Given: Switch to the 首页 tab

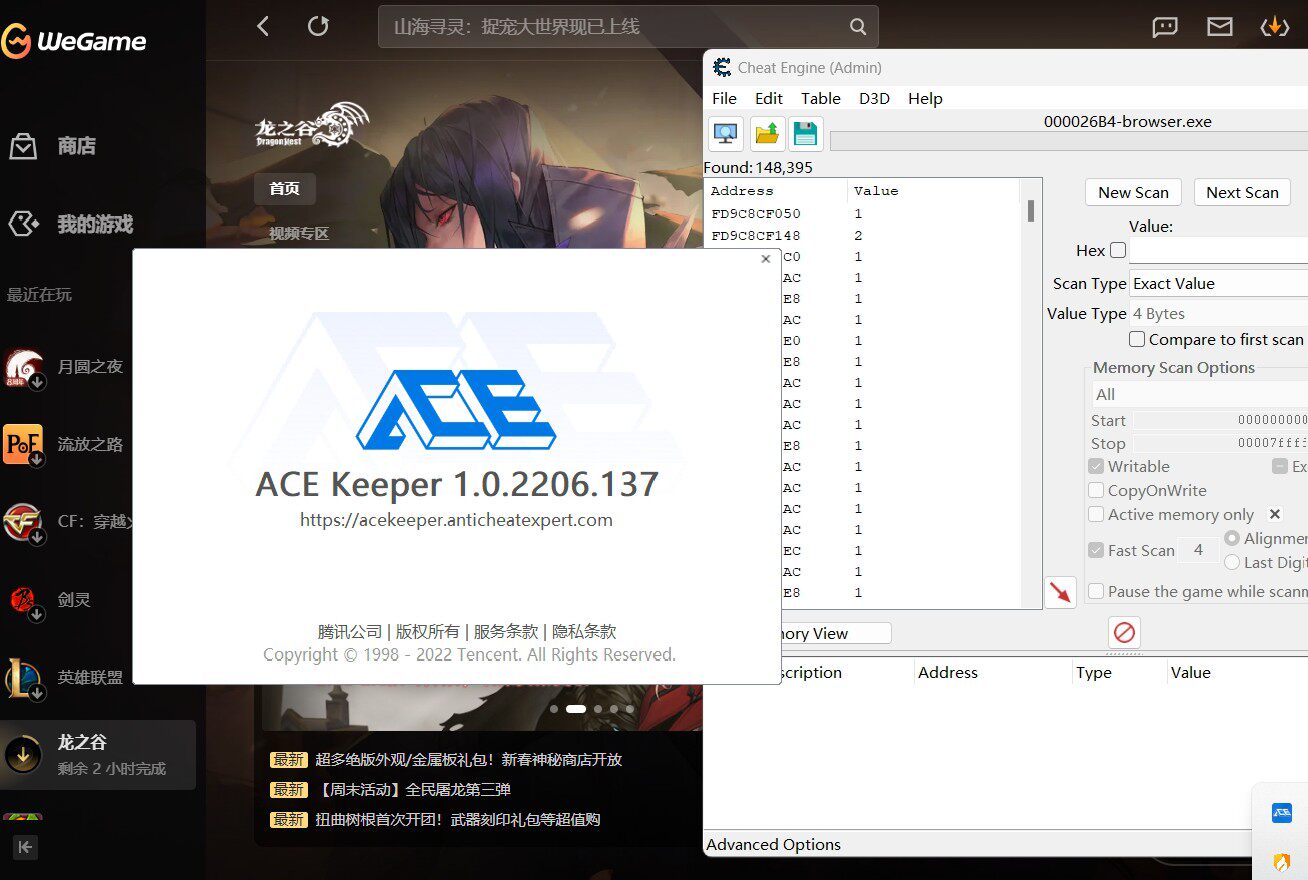Looking at the screenshot, I should (x=284, y=188).
